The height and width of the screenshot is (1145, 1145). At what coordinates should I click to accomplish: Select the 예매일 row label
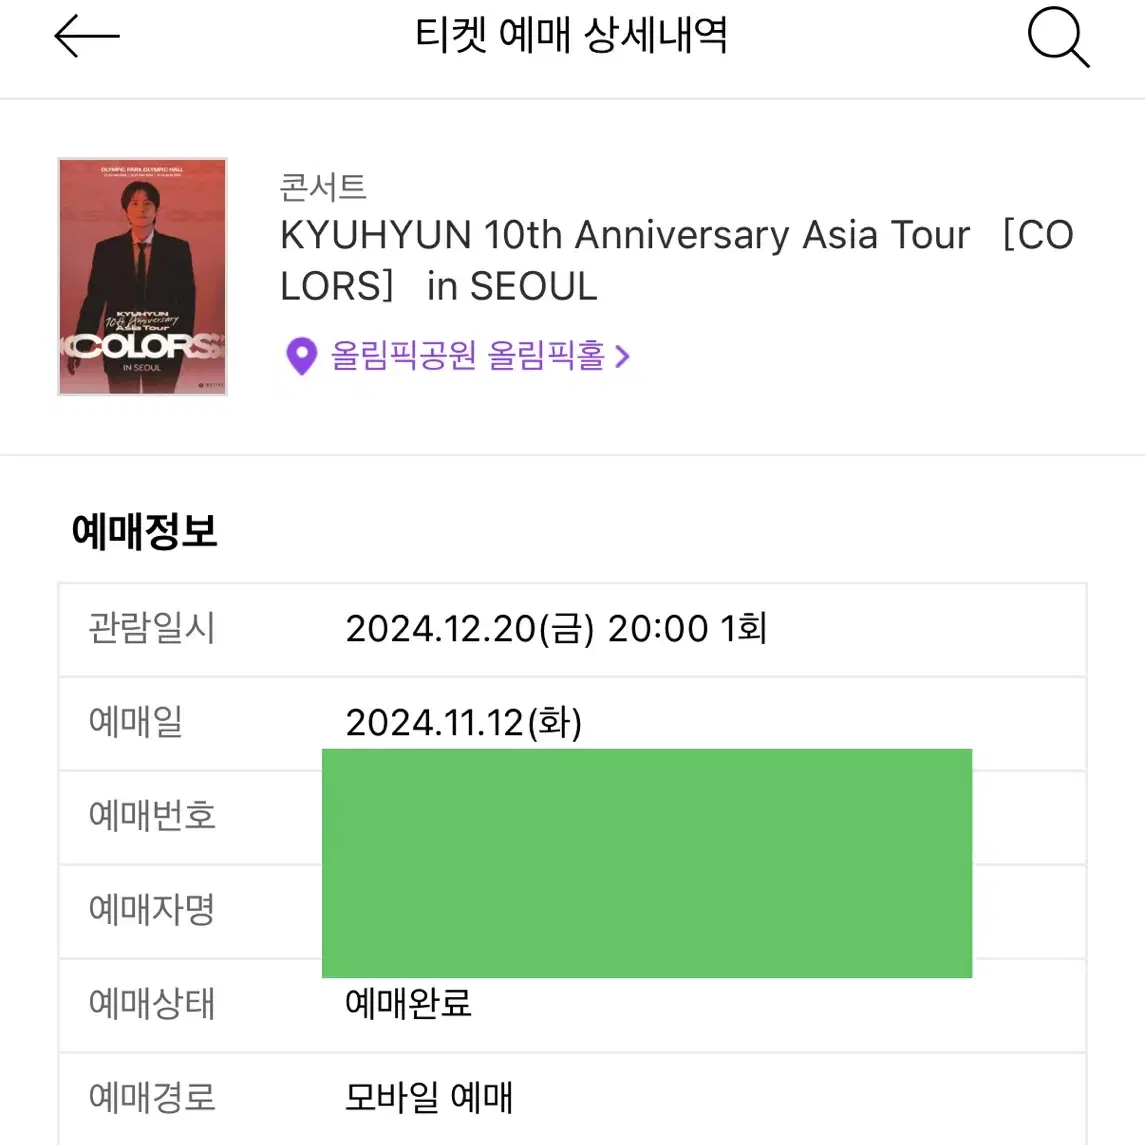pyautogui.click(x=136, y=721)
